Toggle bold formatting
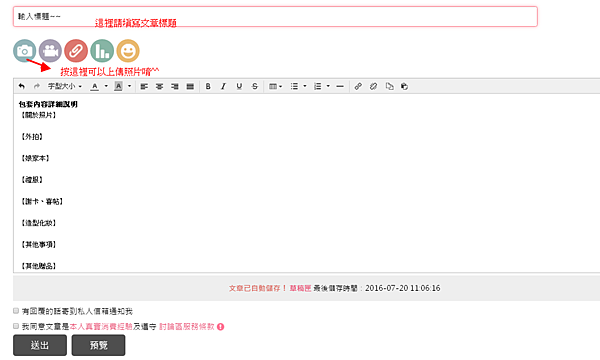Viewport: 600px width, 360px height. tap(208, 86)
